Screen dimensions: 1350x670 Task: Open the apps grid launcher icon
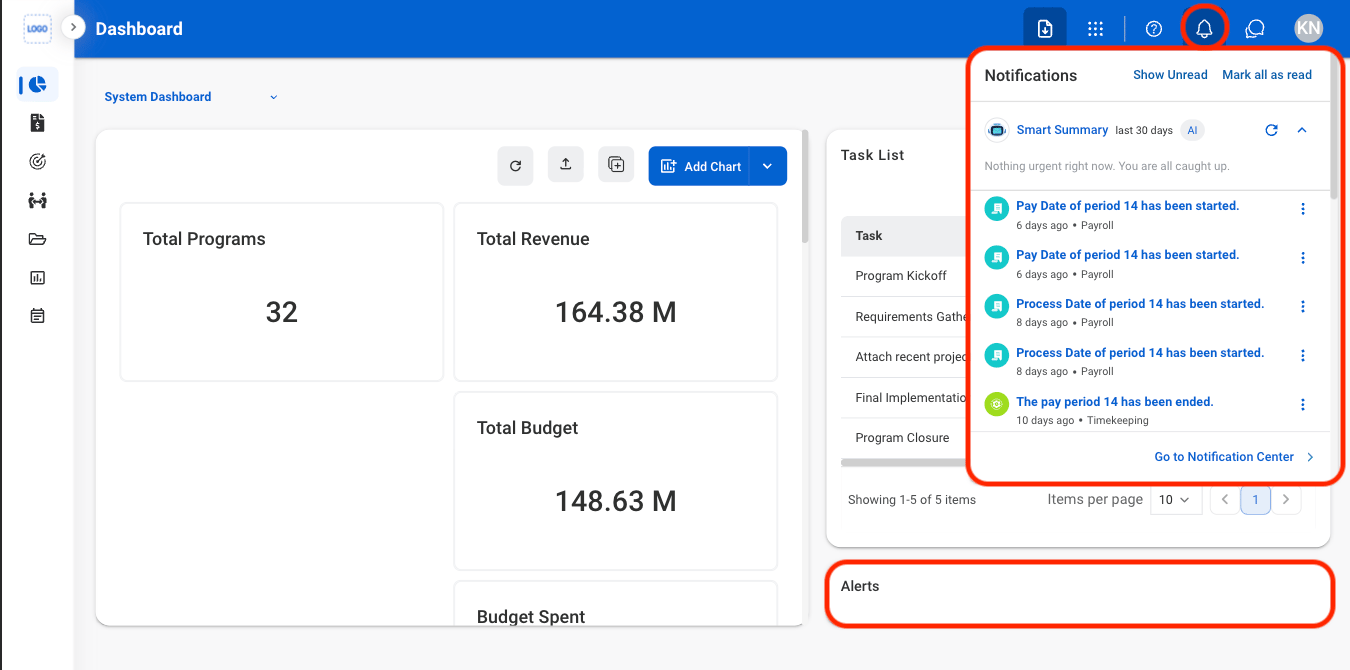tap(1095, 29)
